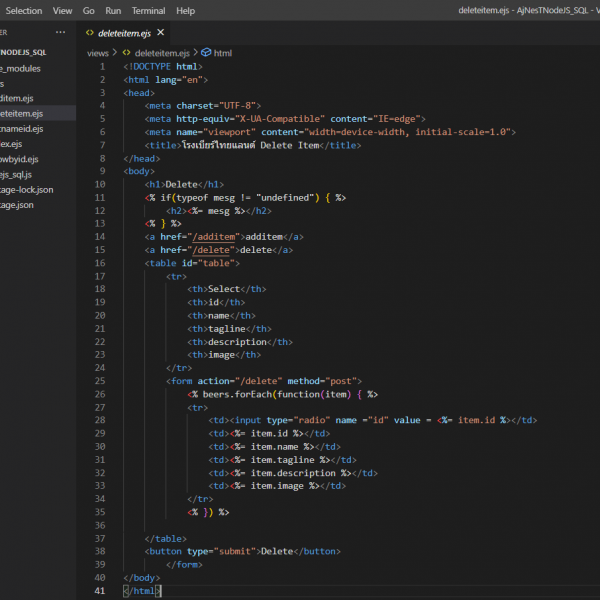
Task: Click file icon before deleteitem.ejs in breadcrumb
Action: (127, 53)
